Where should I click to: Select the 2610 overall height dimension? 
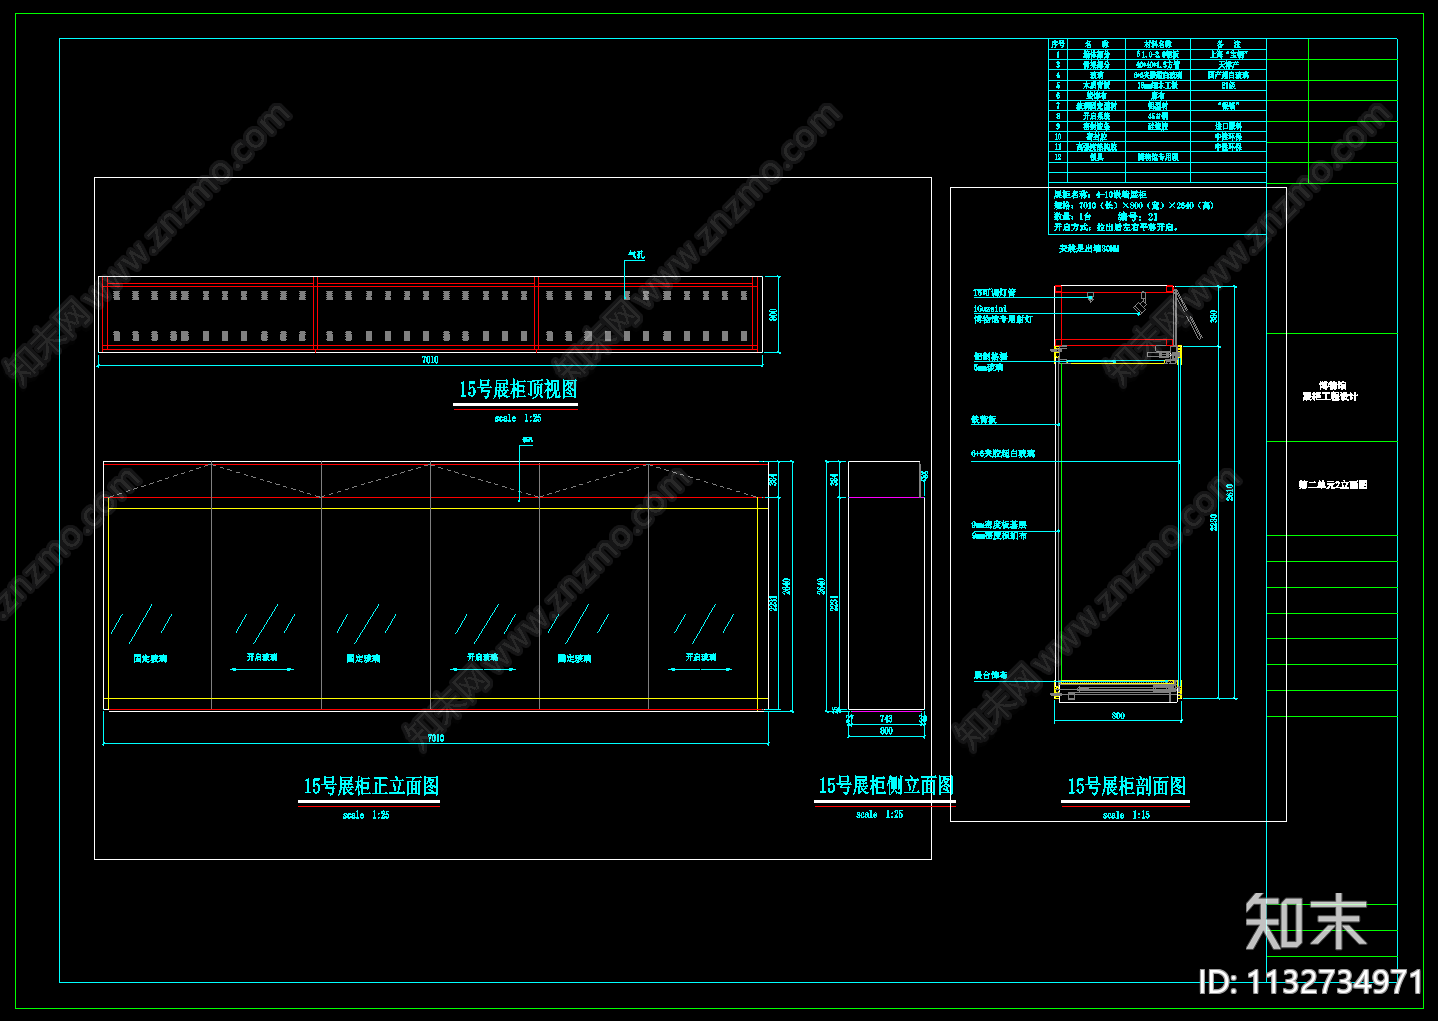(x=1230, y=492)
